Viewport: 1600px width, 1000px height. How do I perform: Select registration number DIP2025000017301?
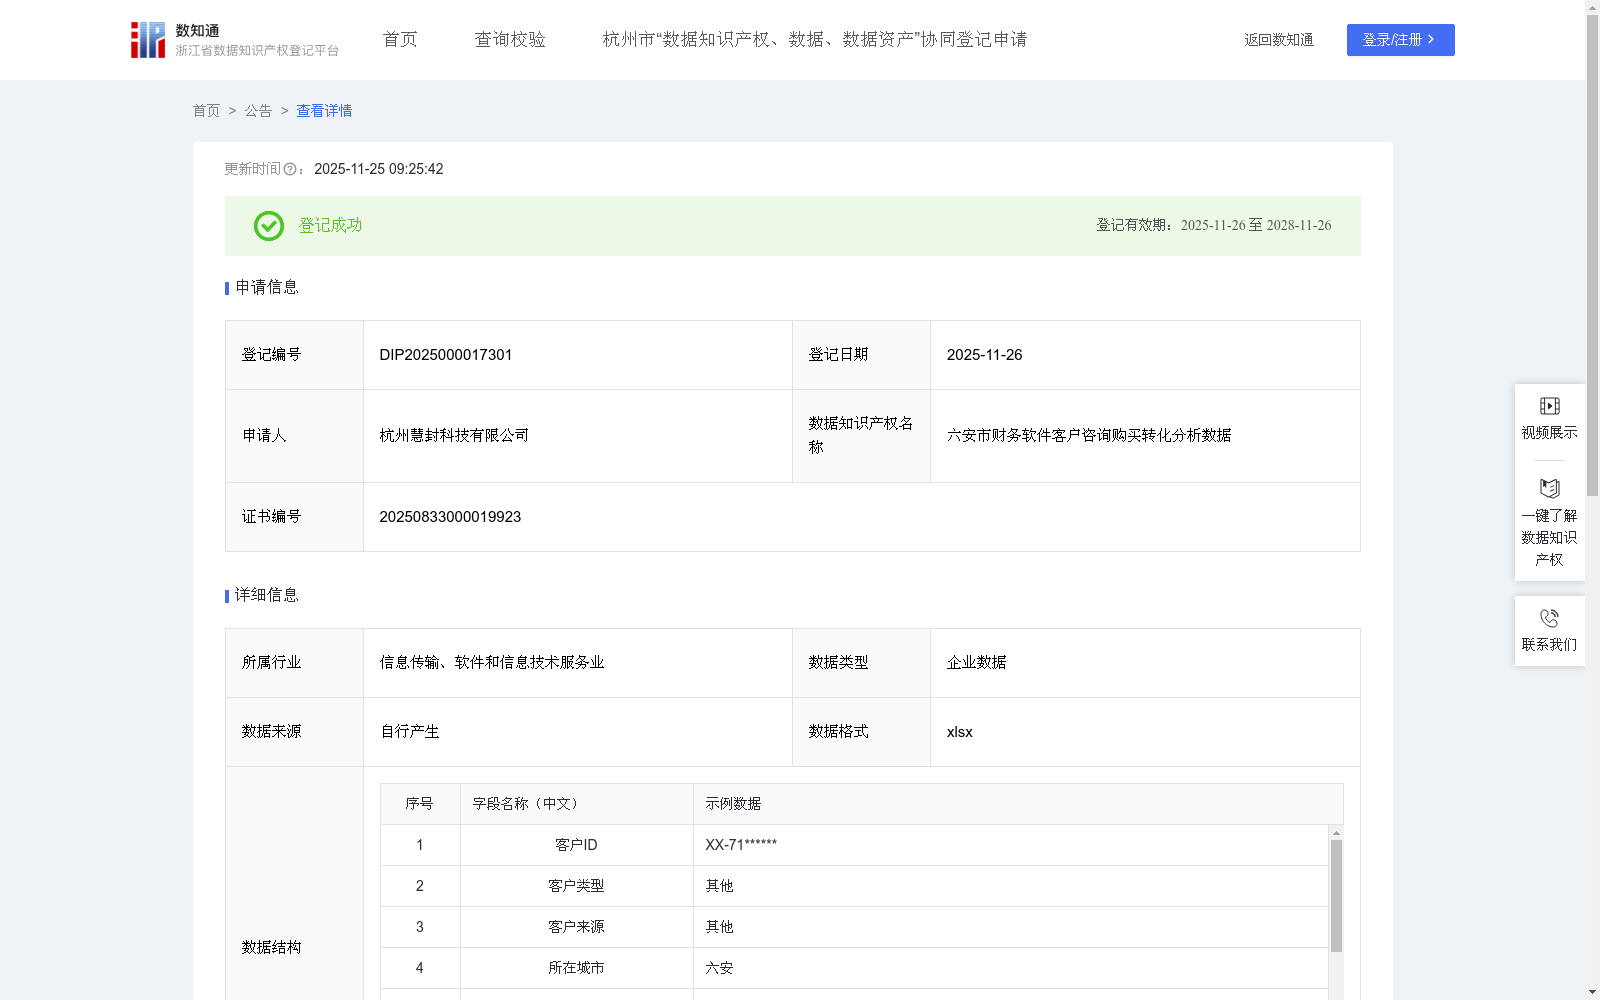(446, 355)
